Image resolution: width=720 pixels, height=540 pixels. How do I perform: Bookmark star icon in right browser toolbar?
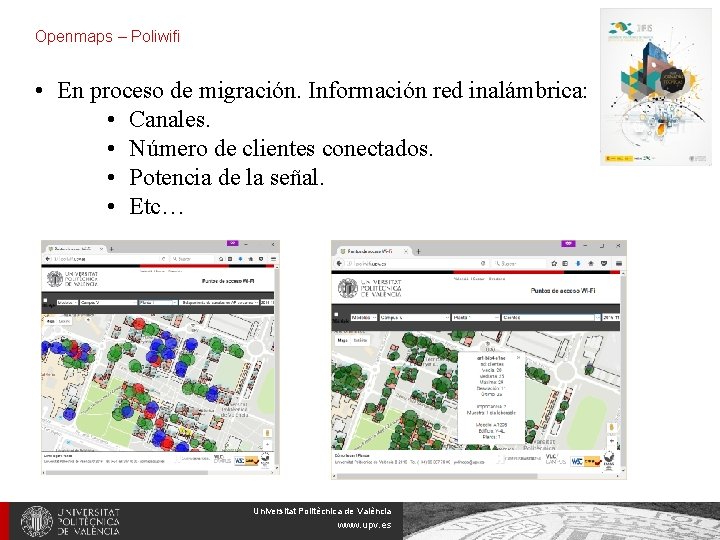554,264
